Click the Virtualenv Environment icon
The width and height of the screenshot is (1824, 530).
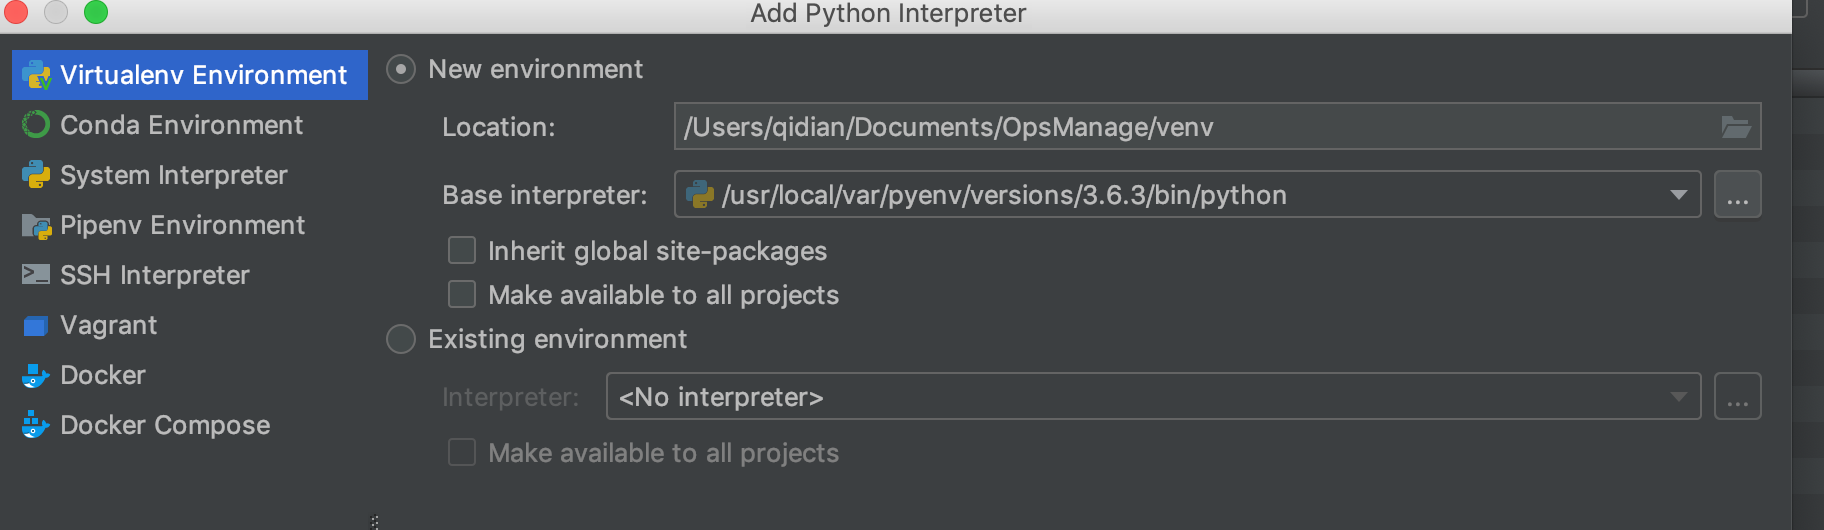point(36,75)
